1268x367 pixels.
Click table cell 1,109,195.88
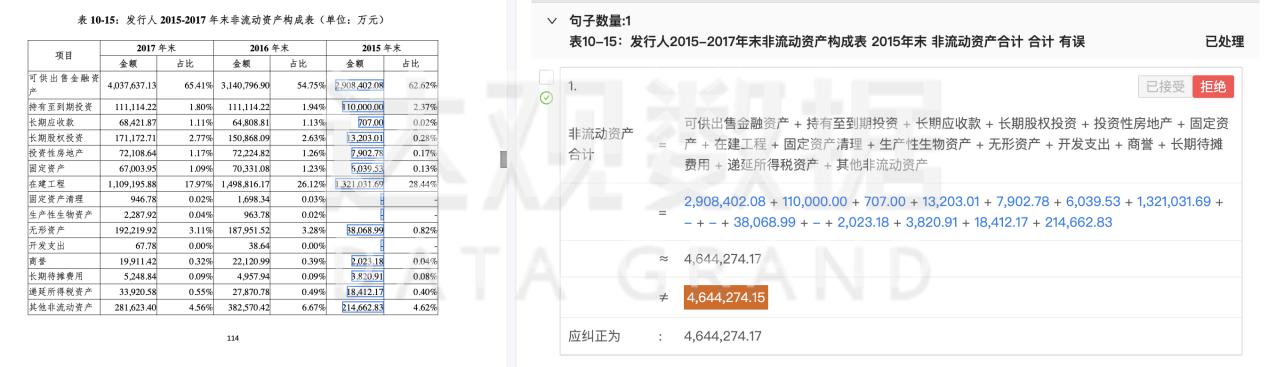133,185
